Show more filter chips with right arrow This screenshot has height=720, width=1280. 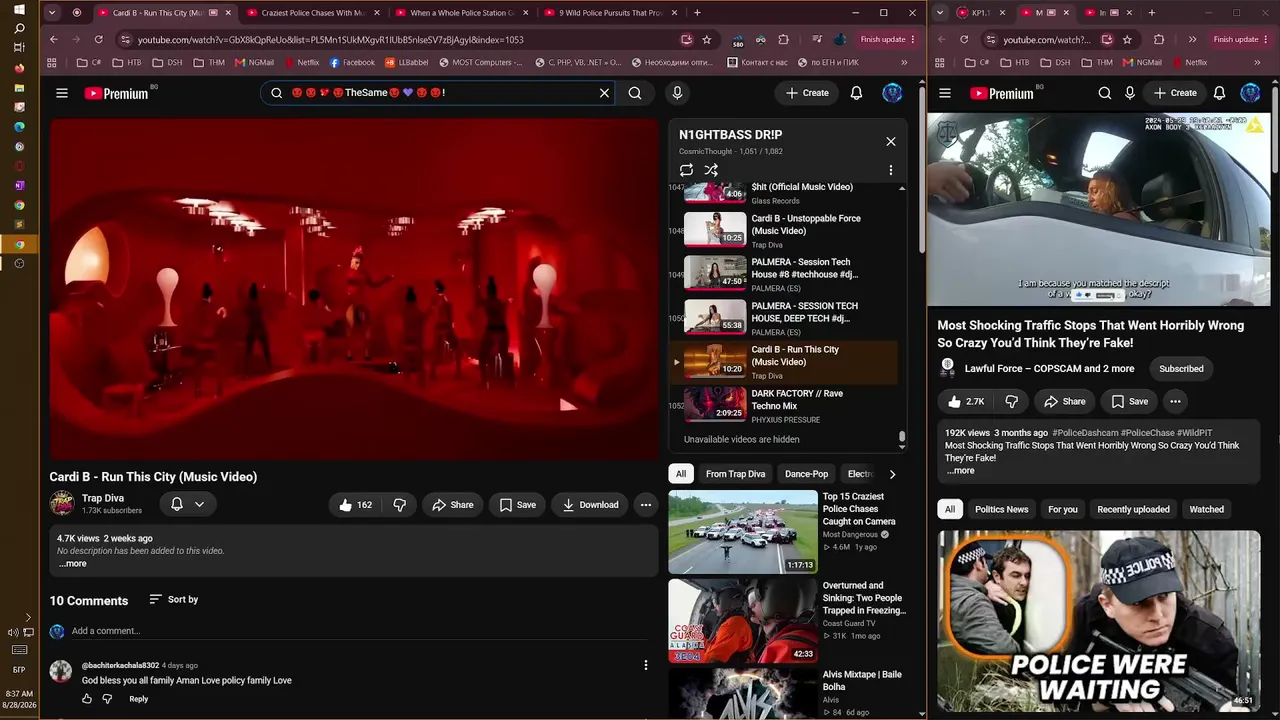[x=892, y=474]
